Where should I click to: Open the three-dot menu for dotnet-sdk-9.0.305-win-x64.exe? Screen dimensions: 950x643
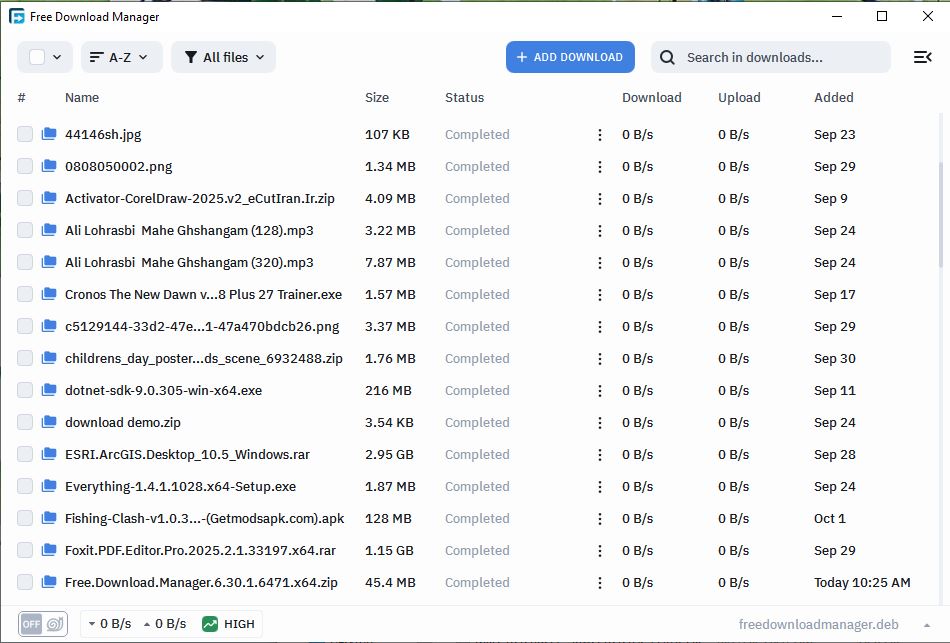(600, 391)
